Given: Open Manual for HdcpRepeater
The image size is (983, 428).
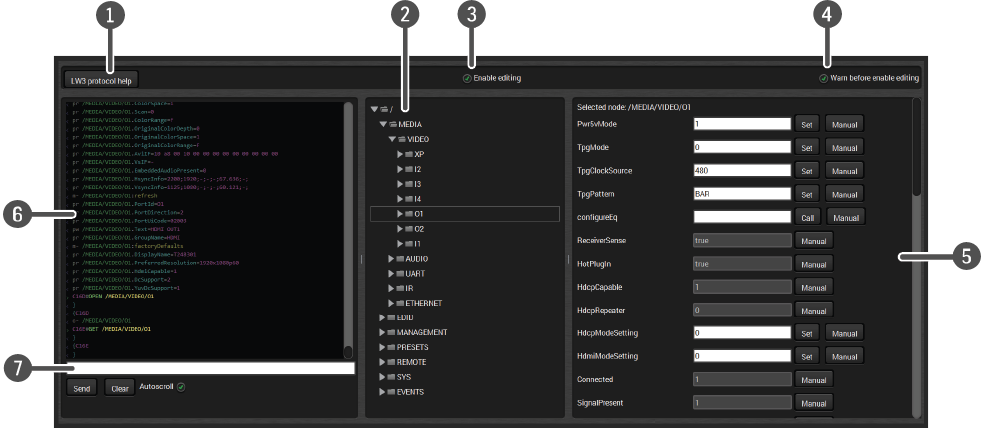Looking at the screenshot, I should click(814, 311).
